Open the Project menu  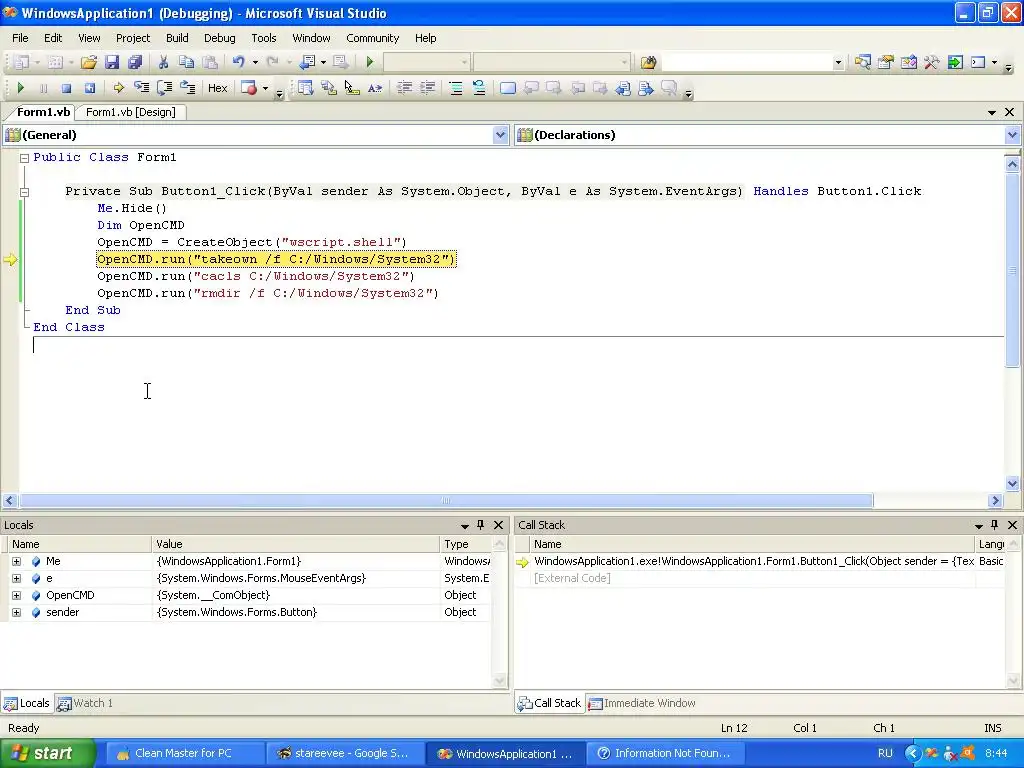[133, 38]
